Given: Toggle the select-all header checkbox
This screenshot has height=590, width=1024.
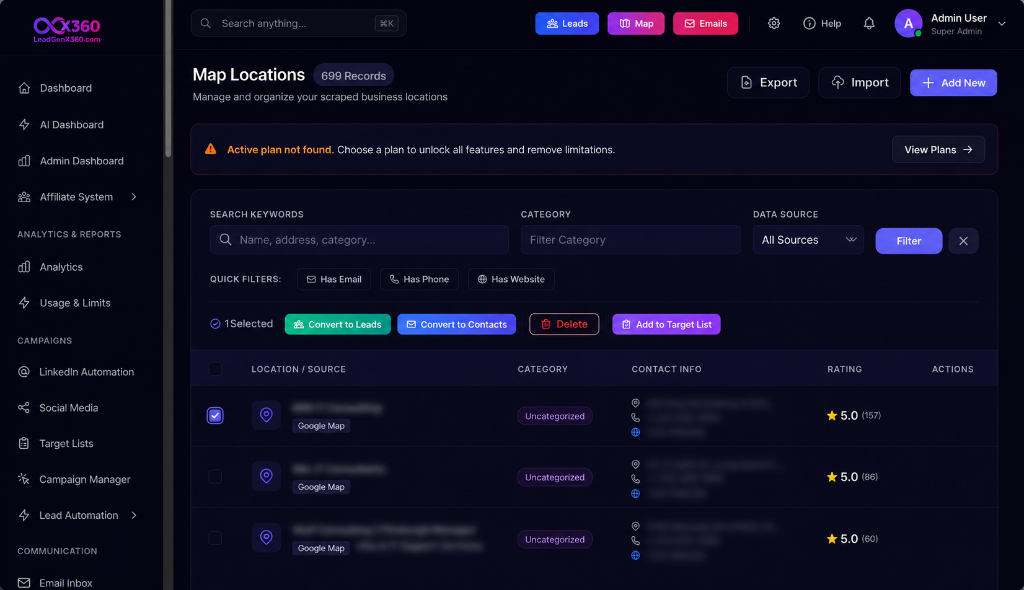Looking at the screenshot, I should (215, 369).
